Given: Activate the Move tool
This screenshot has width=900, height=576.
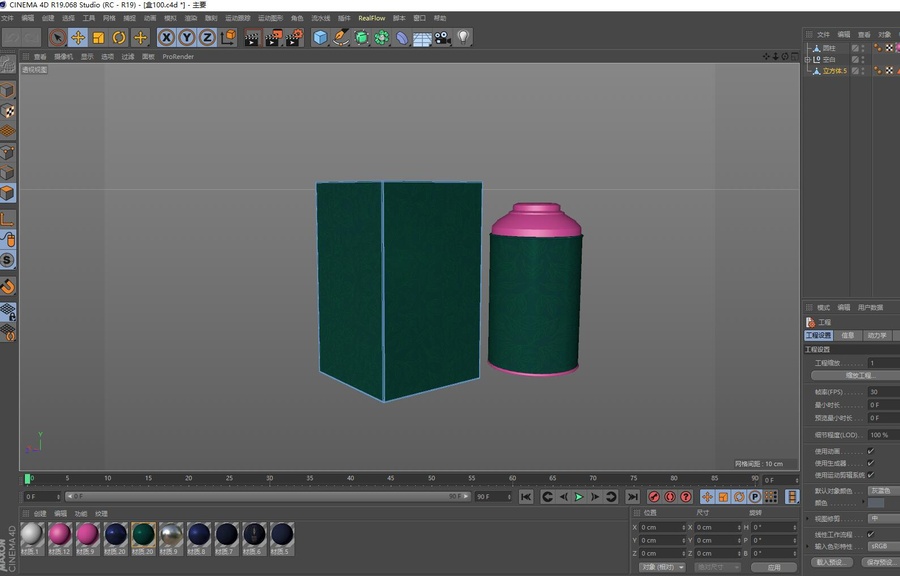Looking at the screenshot, I should click(77, 38).
